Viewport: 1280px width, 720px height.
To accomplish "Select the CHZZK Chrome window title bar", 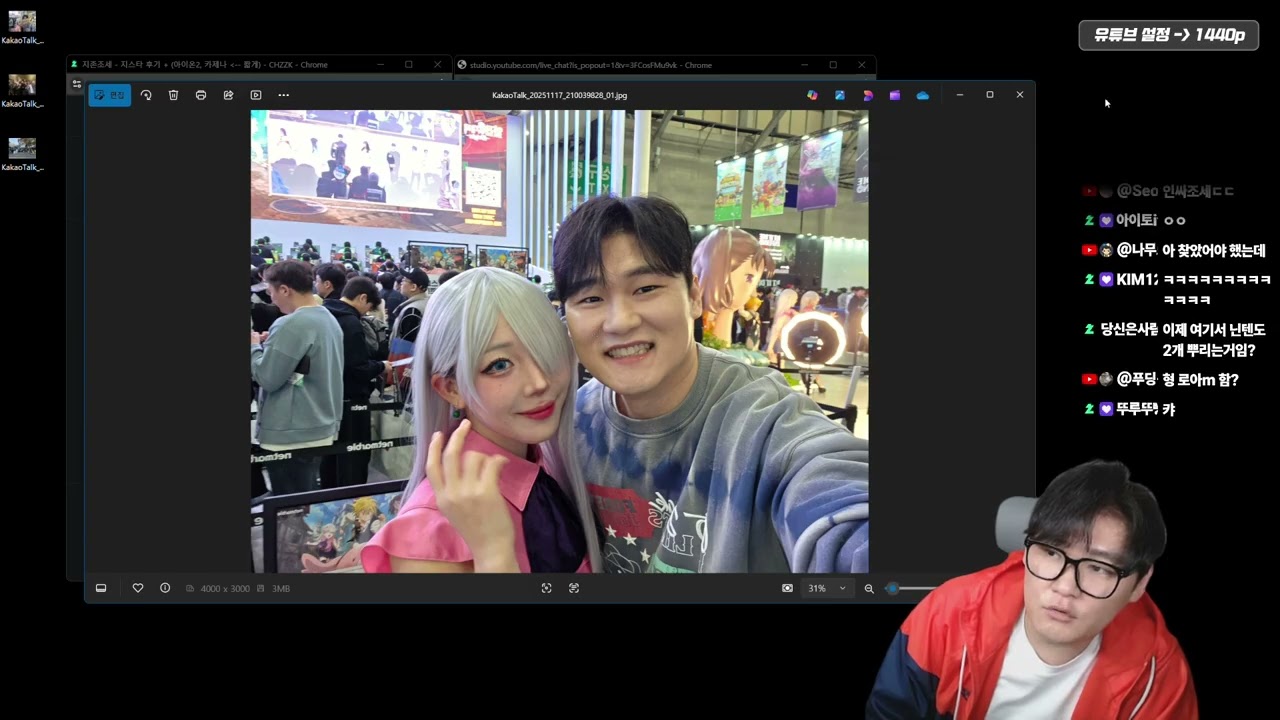I will (x=260, y=65).
